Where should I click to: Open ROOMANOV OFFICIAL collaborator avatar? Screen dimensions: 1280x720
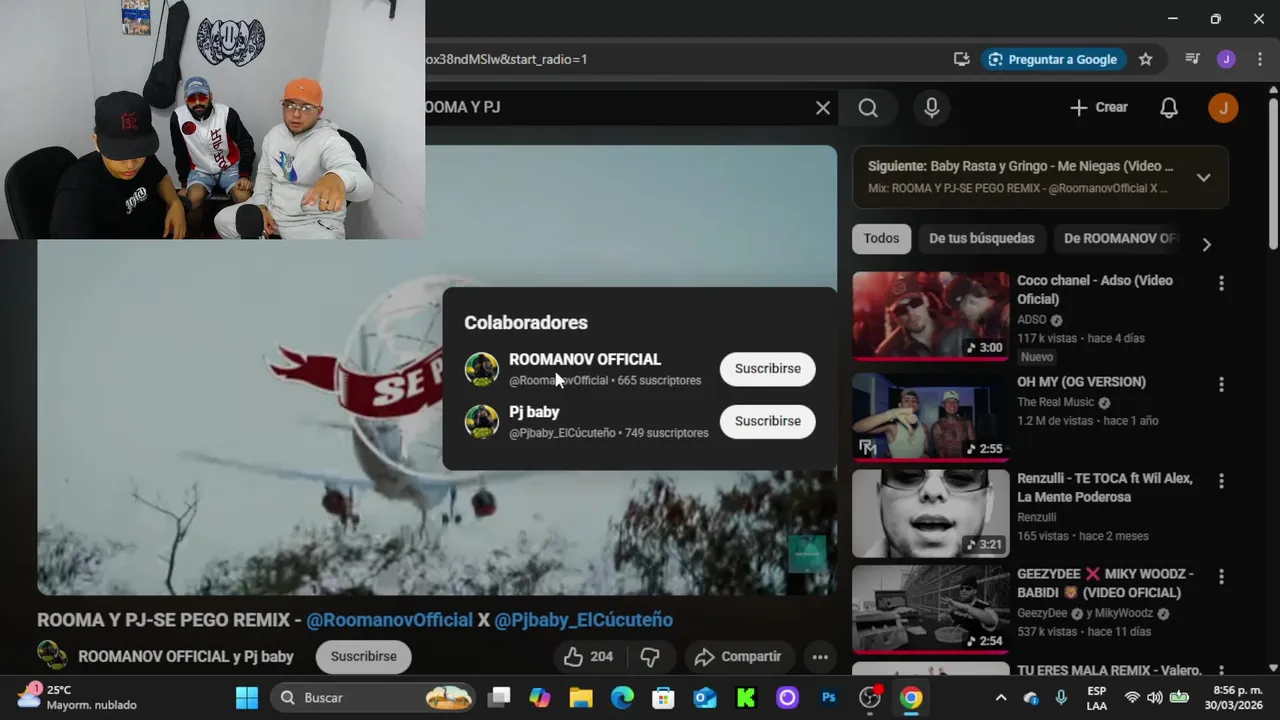481,369
